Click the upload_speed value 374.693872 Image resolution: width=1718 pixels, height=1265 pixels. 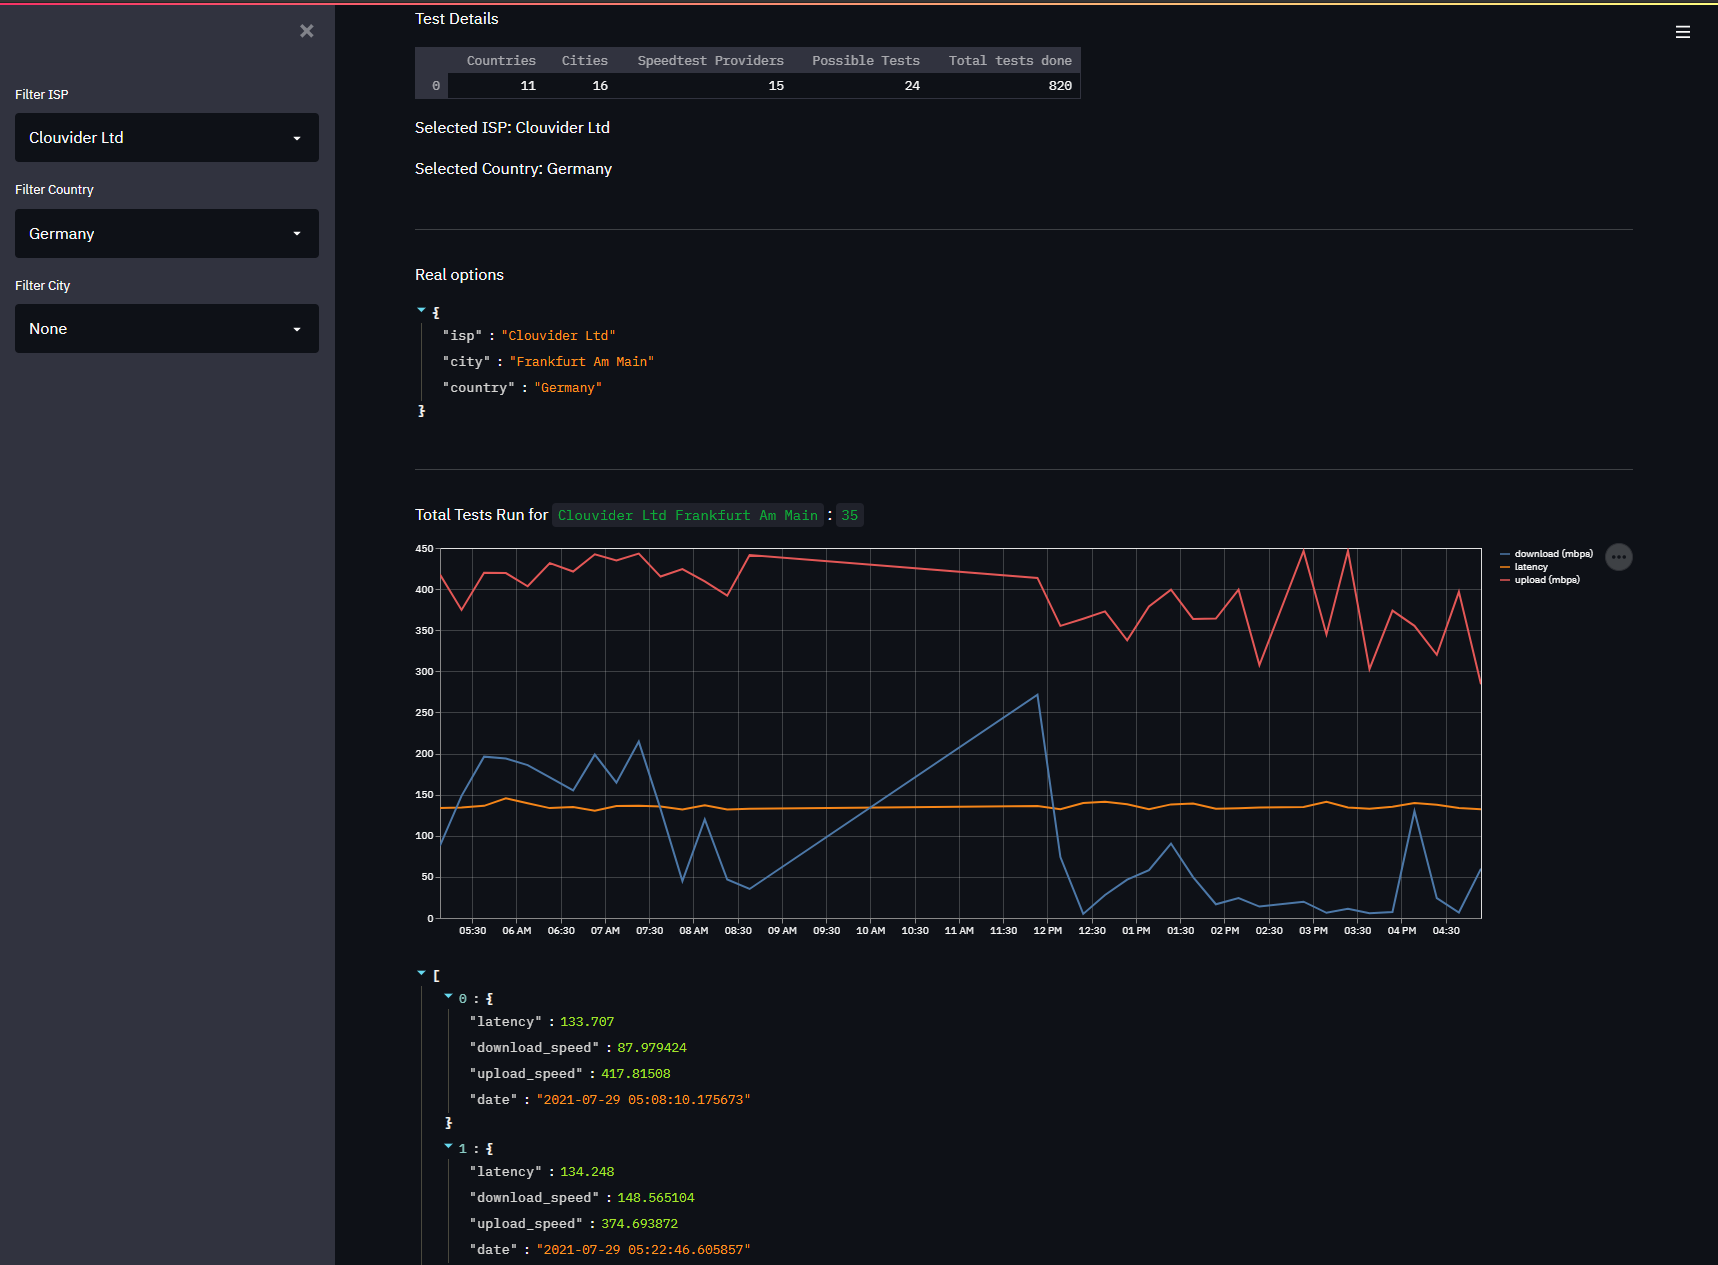click(x=640, y=1224)
